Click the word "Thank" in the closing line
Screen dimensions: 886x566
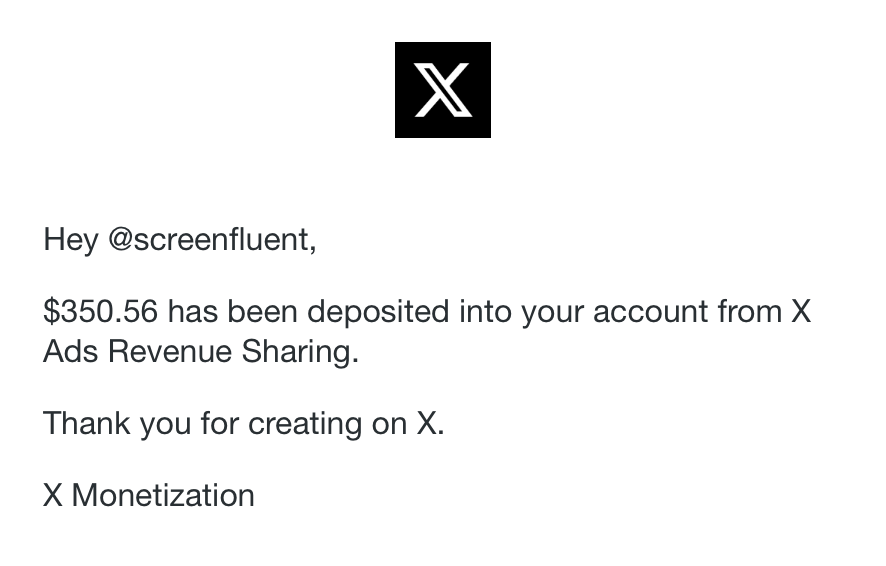pos(87,423)
